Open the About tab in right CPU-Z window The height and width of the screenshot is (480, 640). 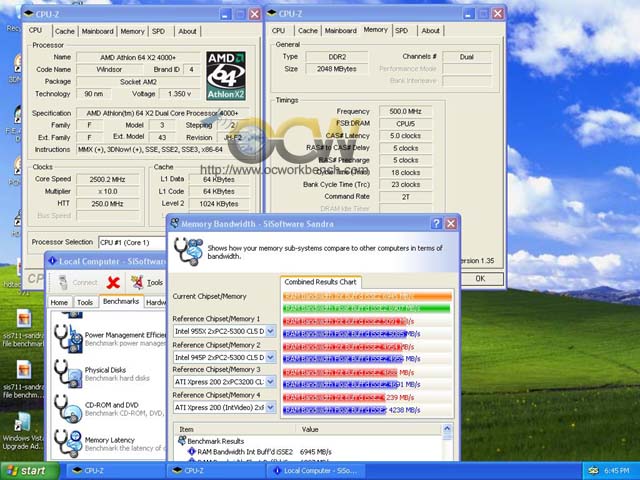430,31
